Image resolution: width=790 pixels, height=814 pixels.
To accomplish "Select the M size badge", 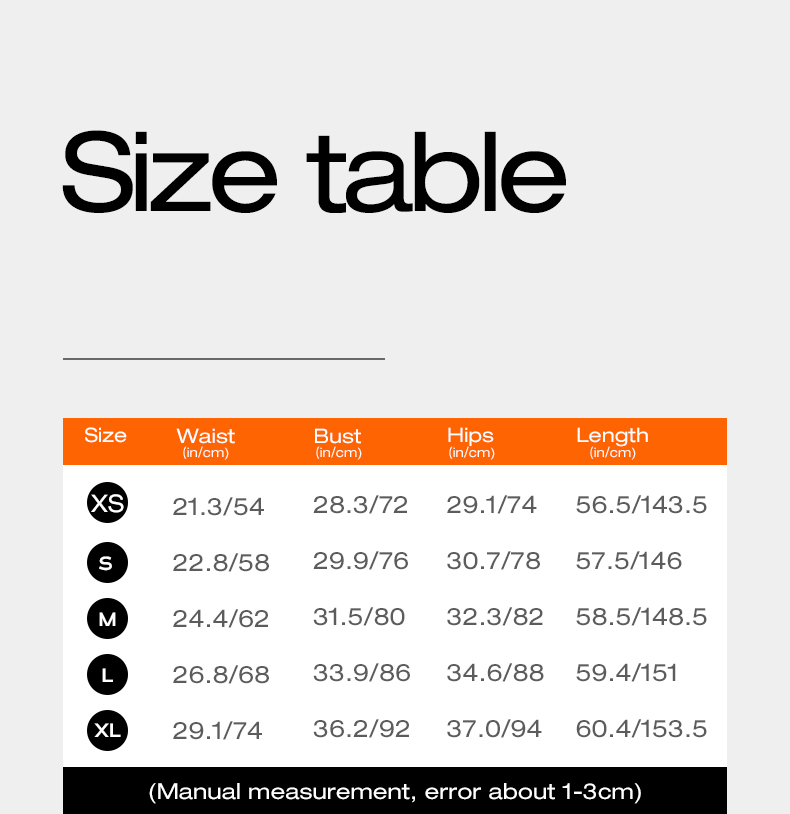I will (x=107, y=618).
